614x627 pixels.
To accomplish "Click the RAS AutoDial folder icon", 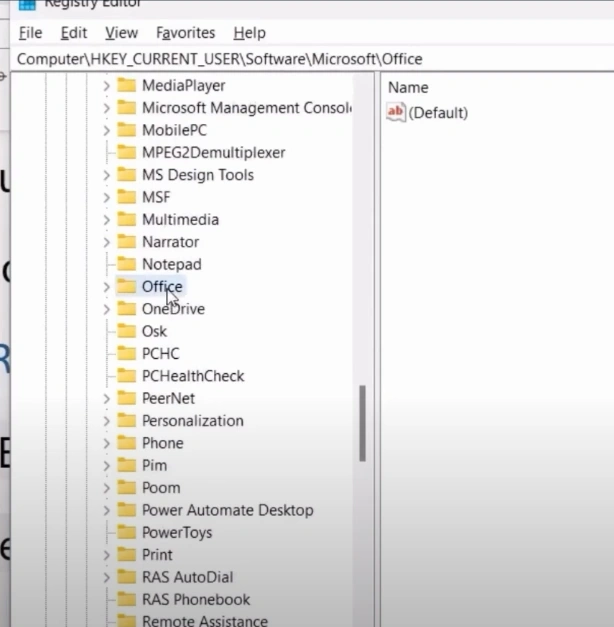I will tap(126, 577).
